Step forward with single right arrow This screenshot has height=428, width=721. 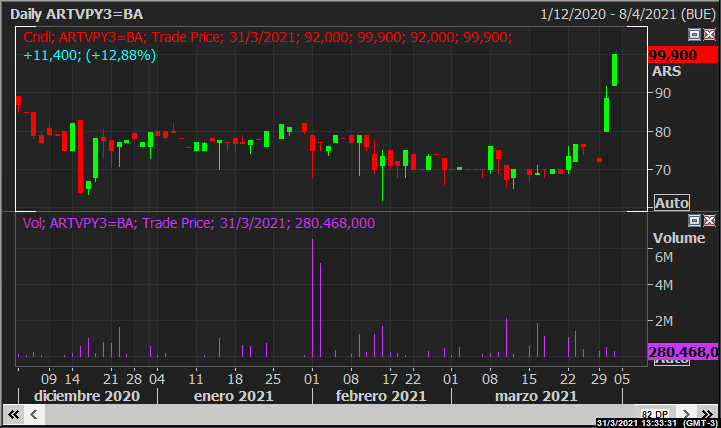click(x=686, y=414)
